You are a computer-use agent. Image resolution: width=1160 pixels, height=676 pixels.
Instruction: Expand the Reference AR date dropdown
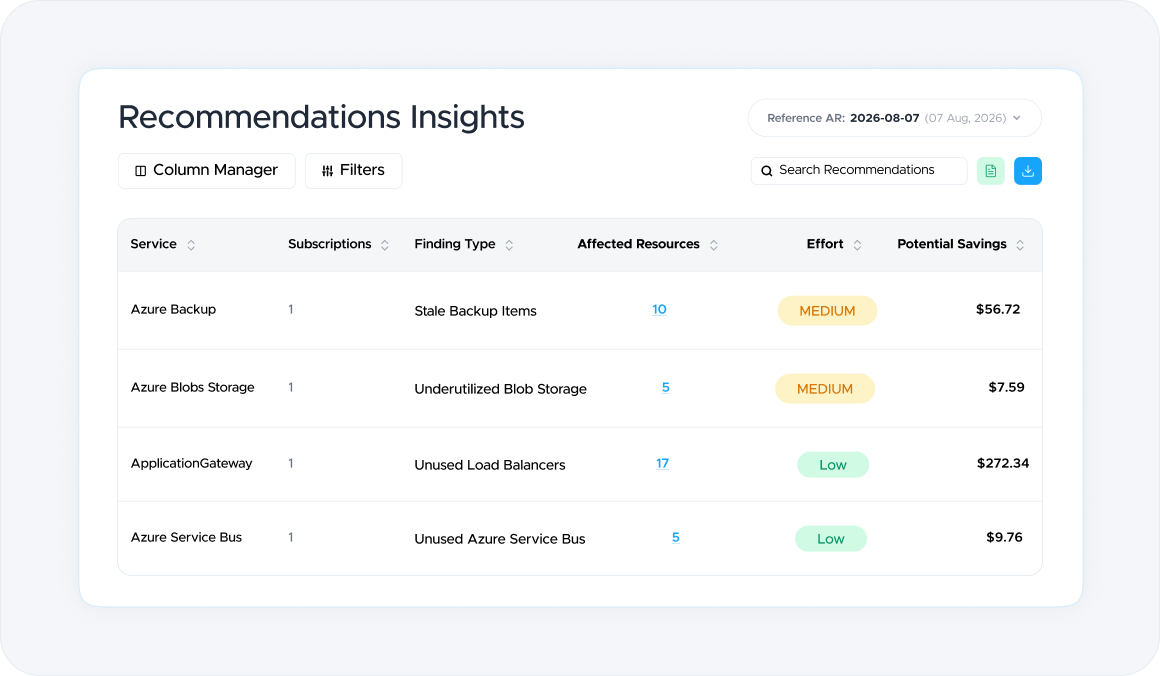pyautogui.click(x=894, y=118)
